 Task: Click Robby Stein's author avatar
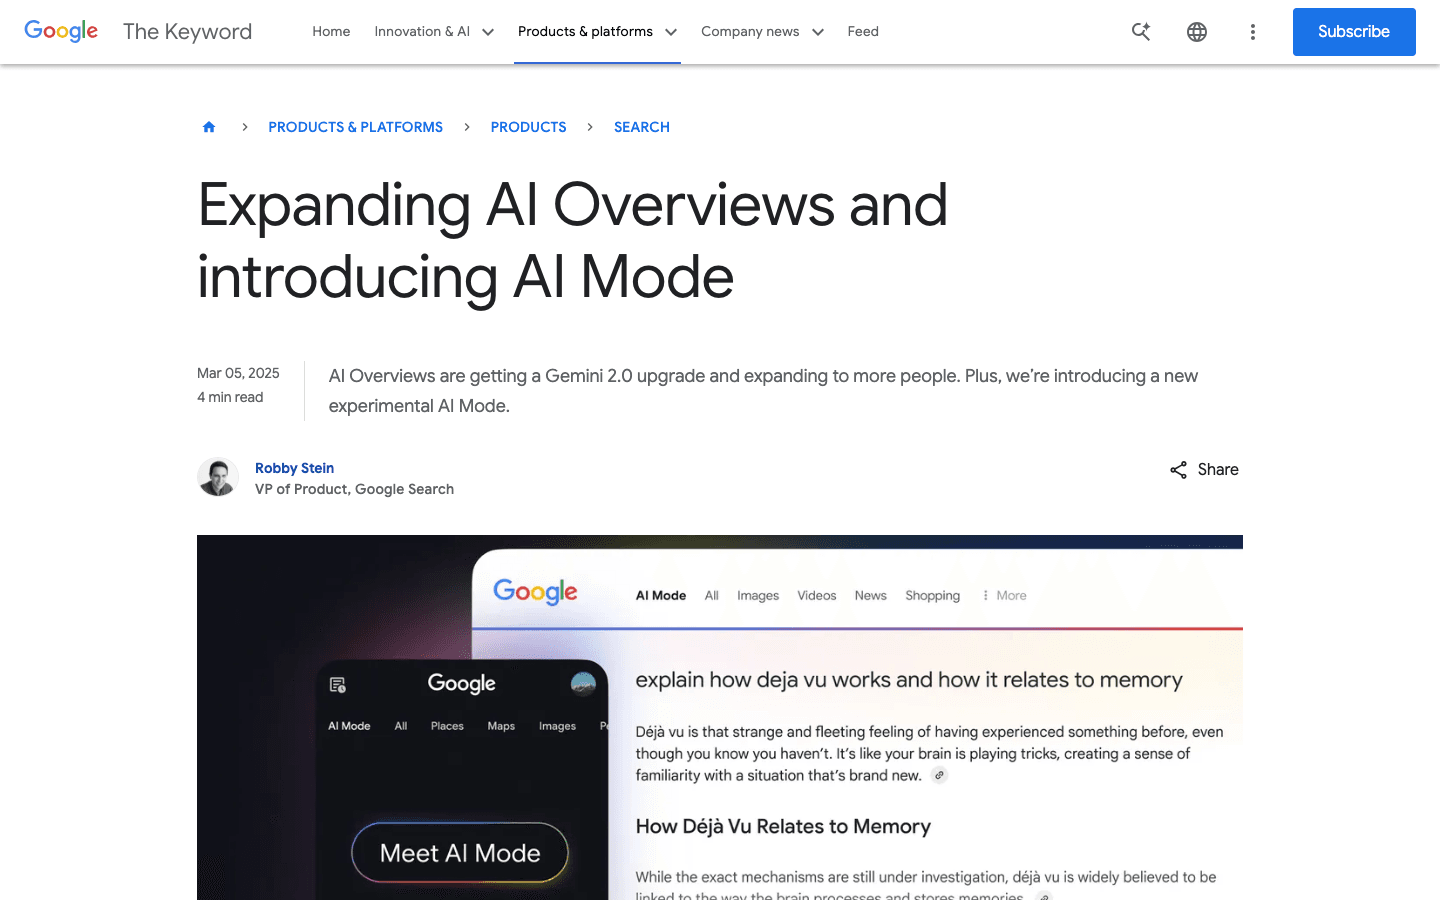click(x=218, y=477)
